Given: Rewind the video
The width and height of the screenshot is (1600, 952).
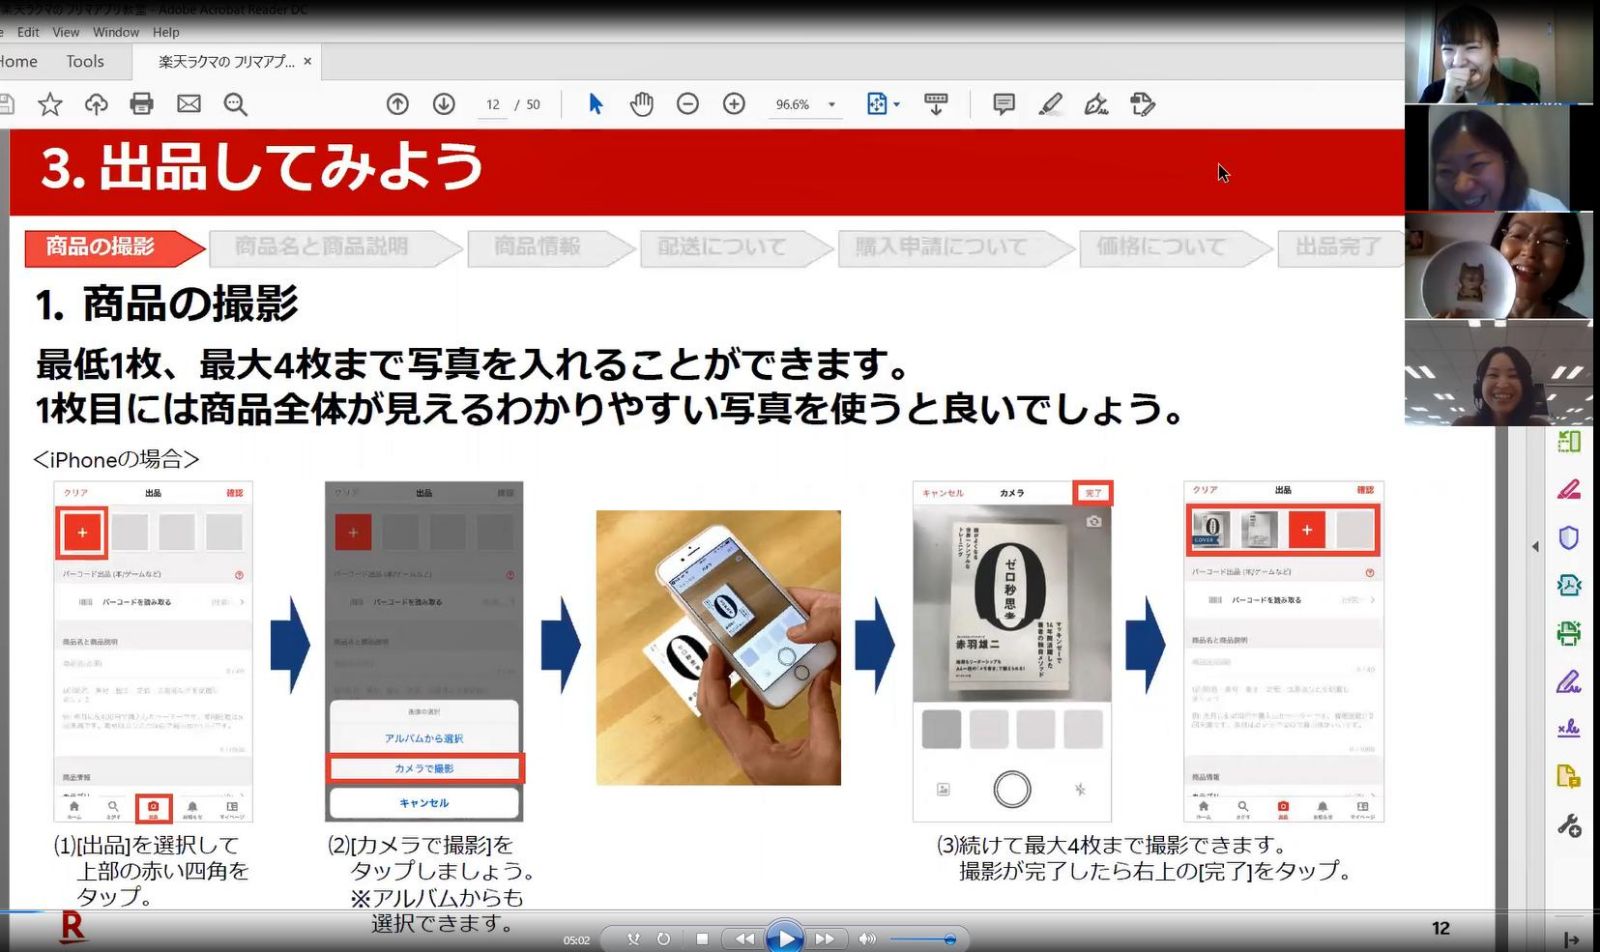Looking at the screenshot, I should [745, 939].
